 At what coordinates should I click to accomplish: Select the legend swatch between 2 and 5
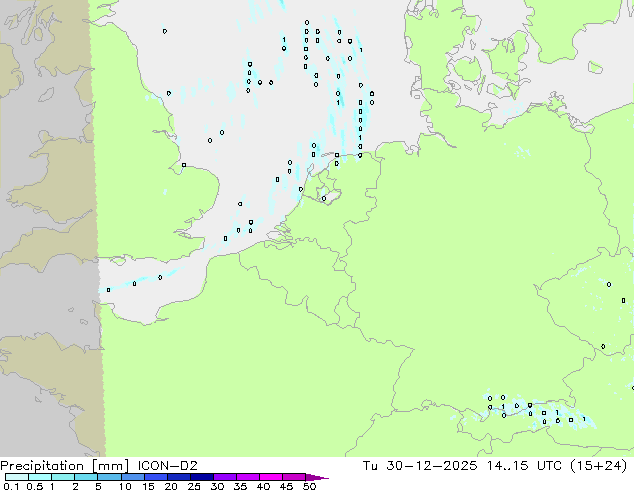[86, 477]
